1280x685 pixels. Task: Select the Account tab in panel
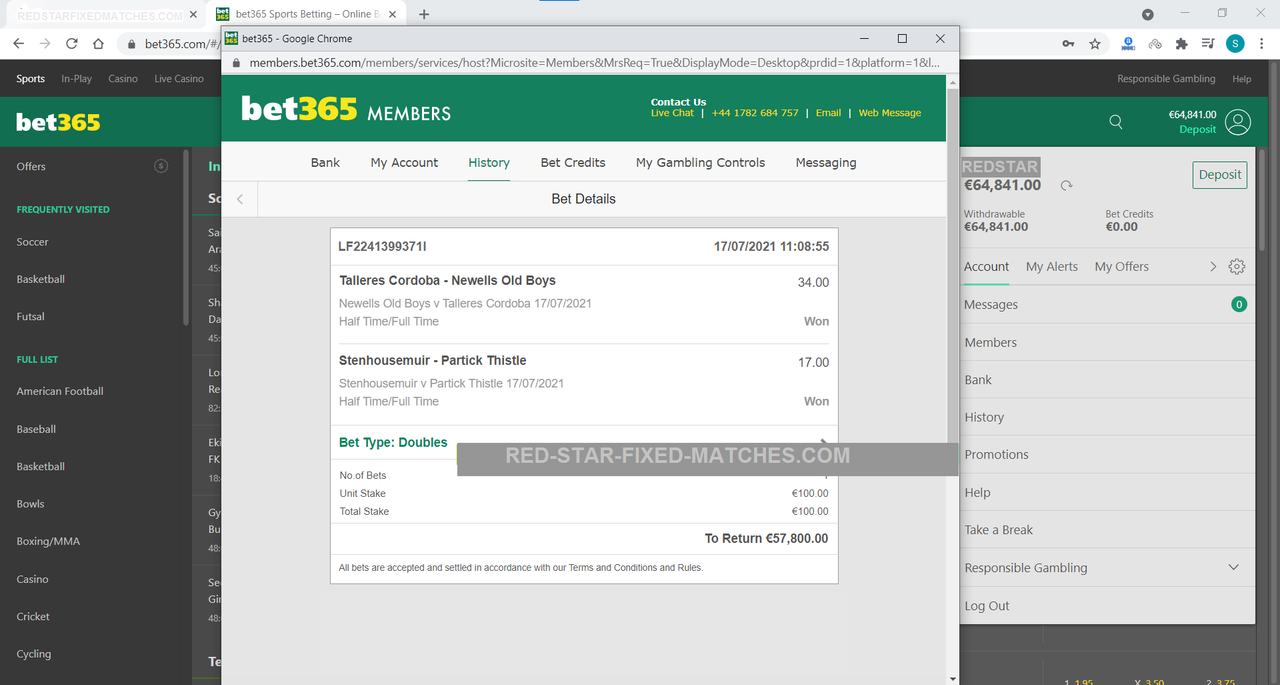pos(987,267)
